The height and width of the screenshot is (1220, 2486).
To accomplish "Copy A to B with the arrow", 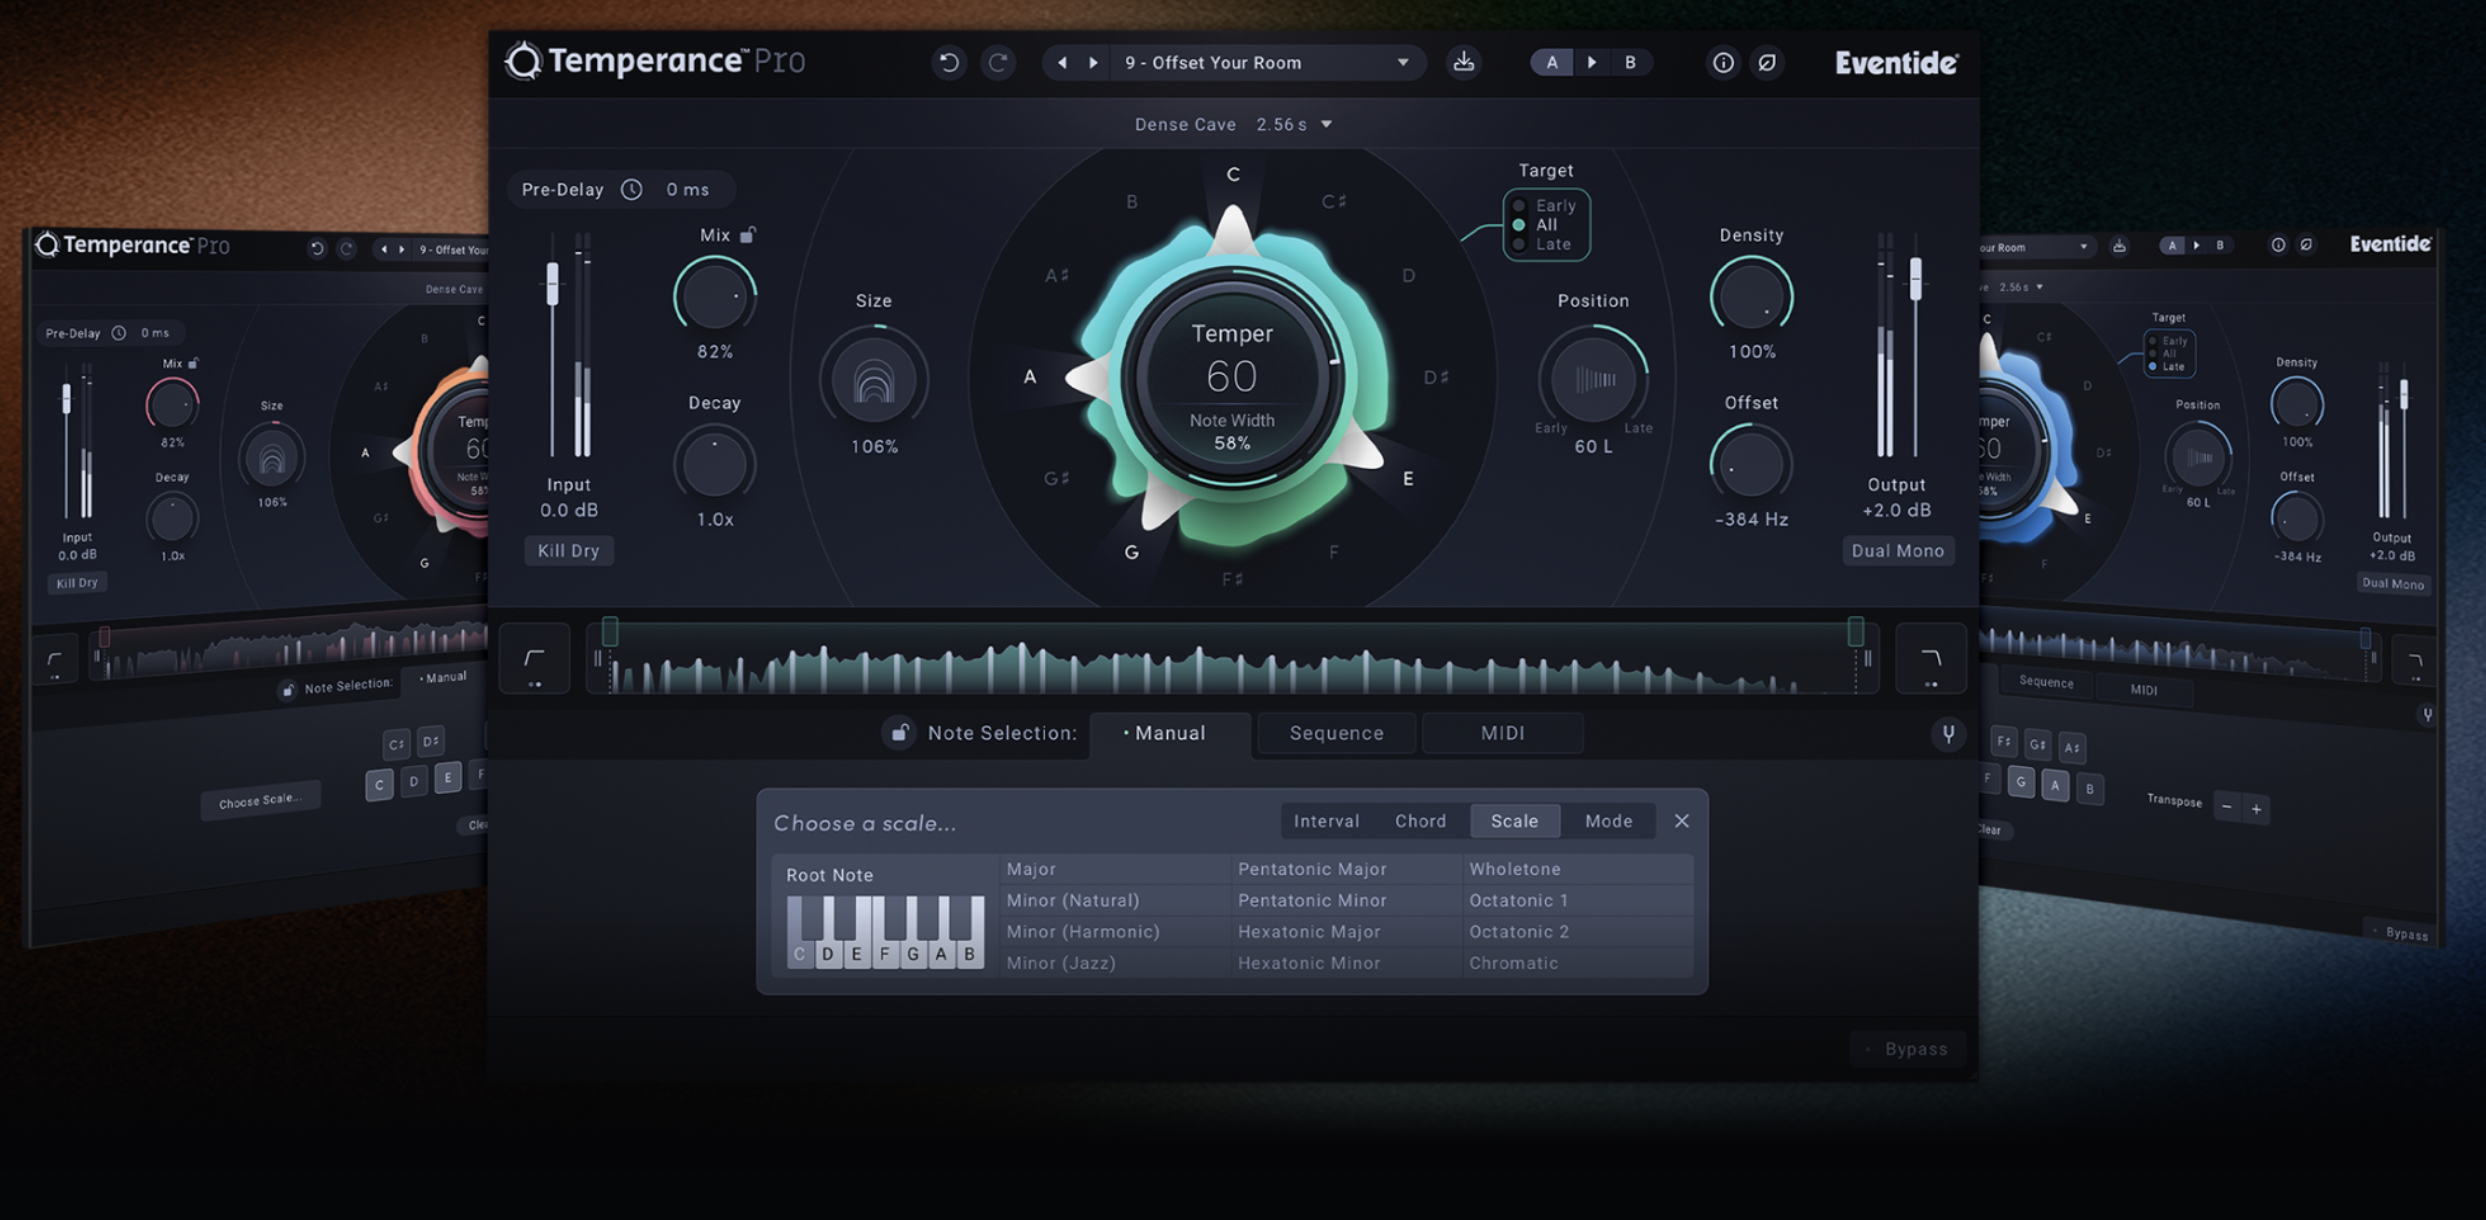I will pyautogui.click(x=1591, y=62).
